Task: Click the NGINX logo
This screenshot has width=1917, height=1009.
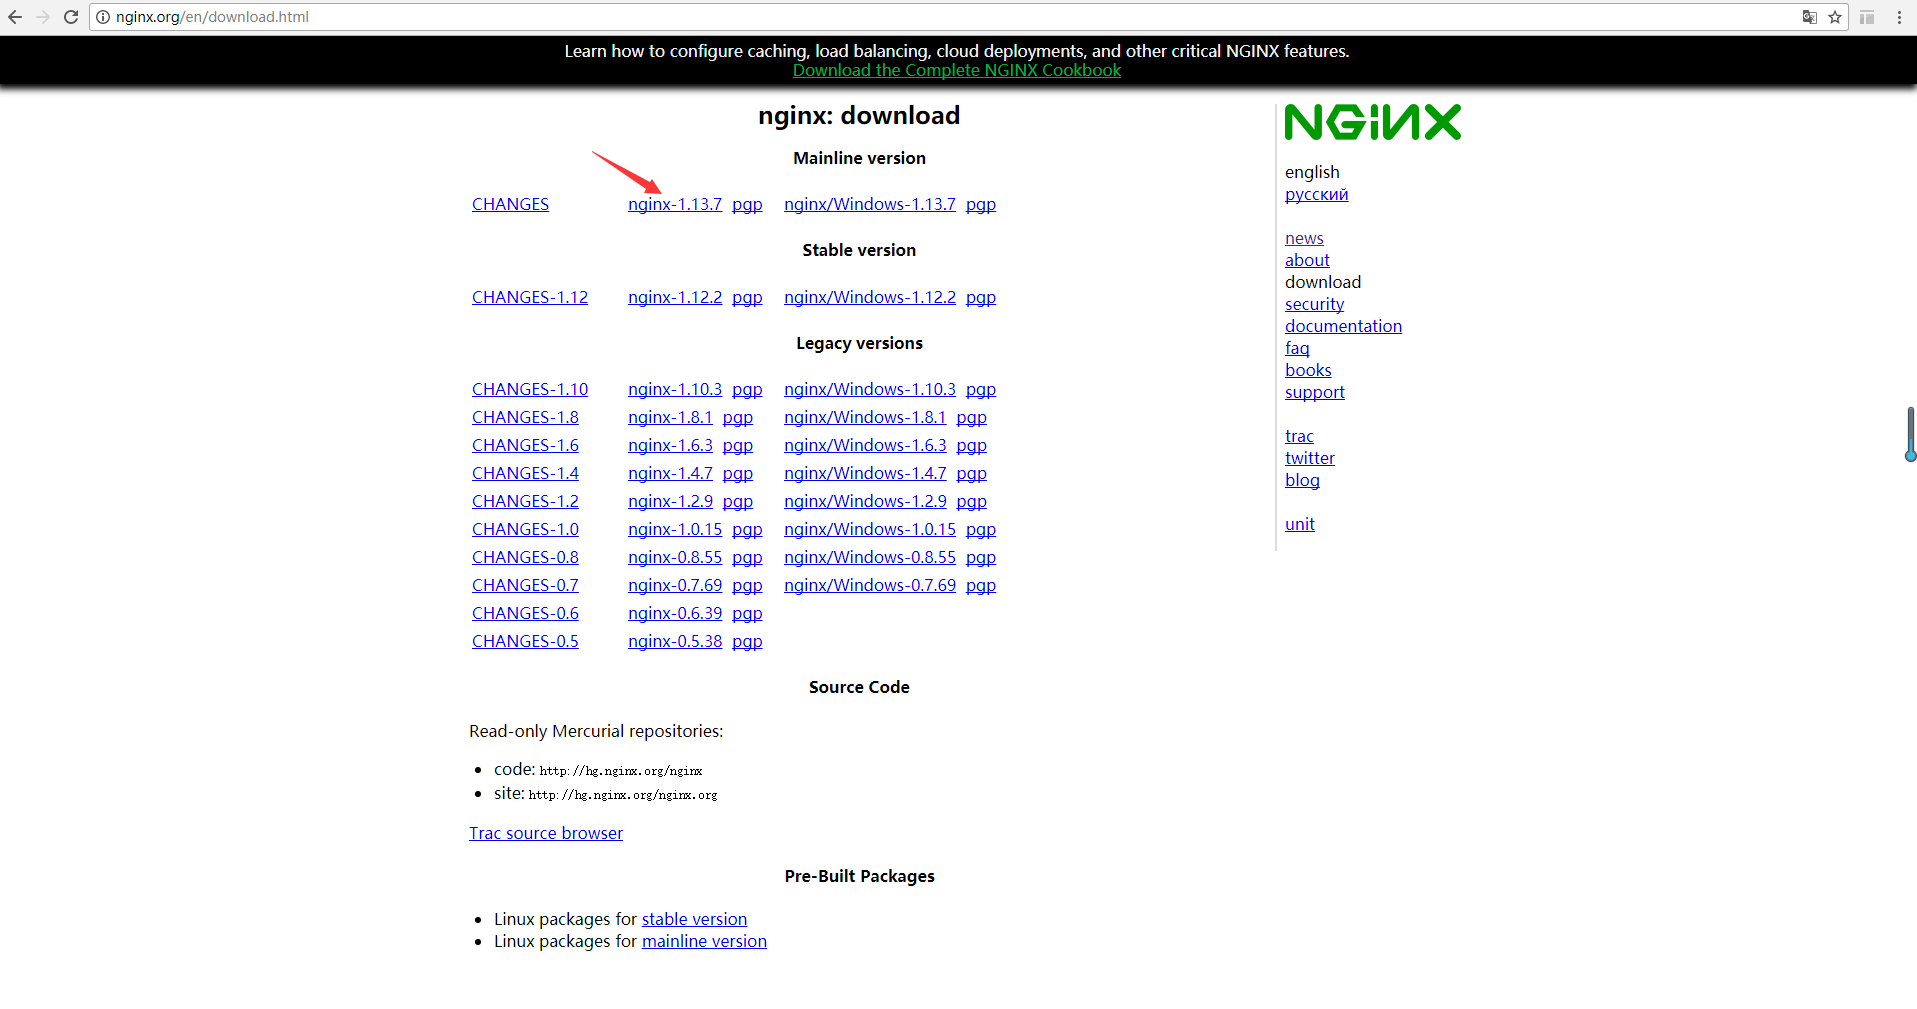Action: click(x=1373, y=122)
